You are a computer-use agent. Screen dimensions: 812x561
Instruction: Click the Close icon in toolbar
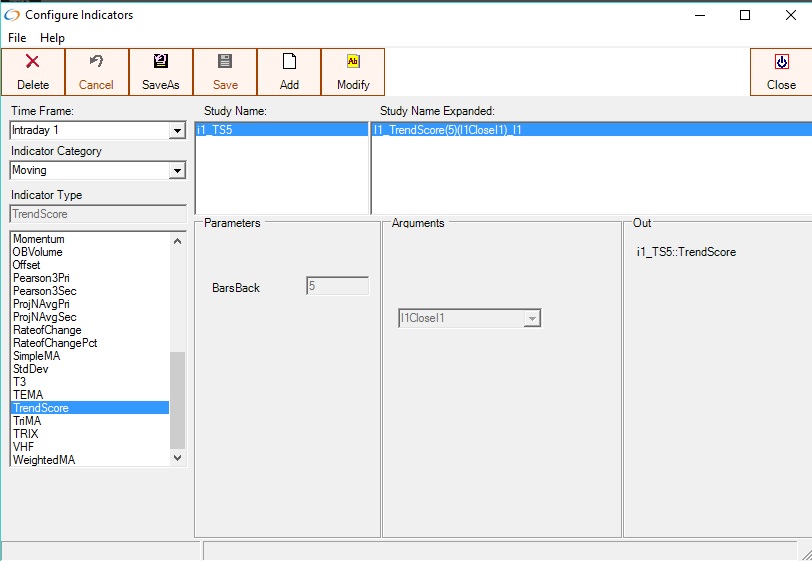coord(781,62)
